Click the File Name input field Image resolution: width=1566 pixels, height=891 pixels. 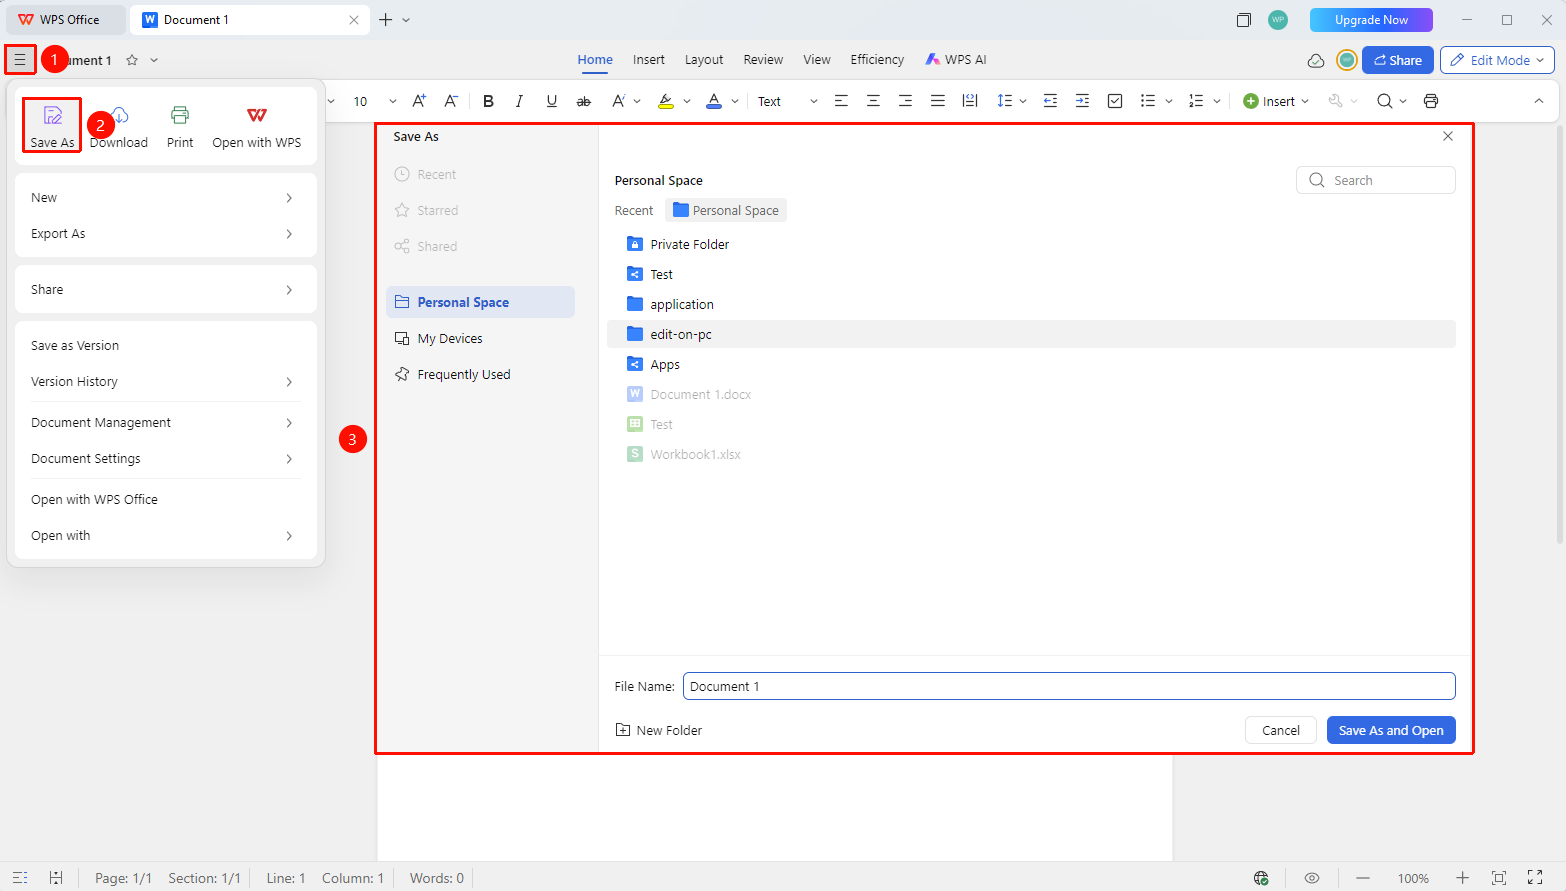[x=1069, y=686]
